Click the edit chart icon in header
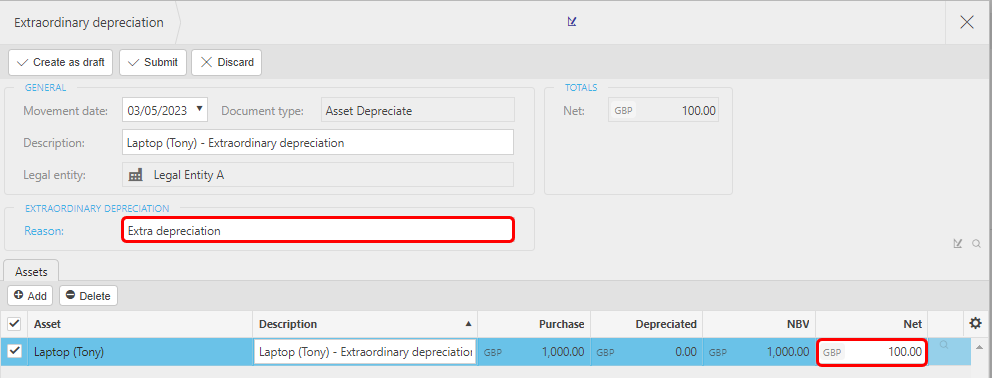This screenshot has height=378, width=992. (572, 22)
